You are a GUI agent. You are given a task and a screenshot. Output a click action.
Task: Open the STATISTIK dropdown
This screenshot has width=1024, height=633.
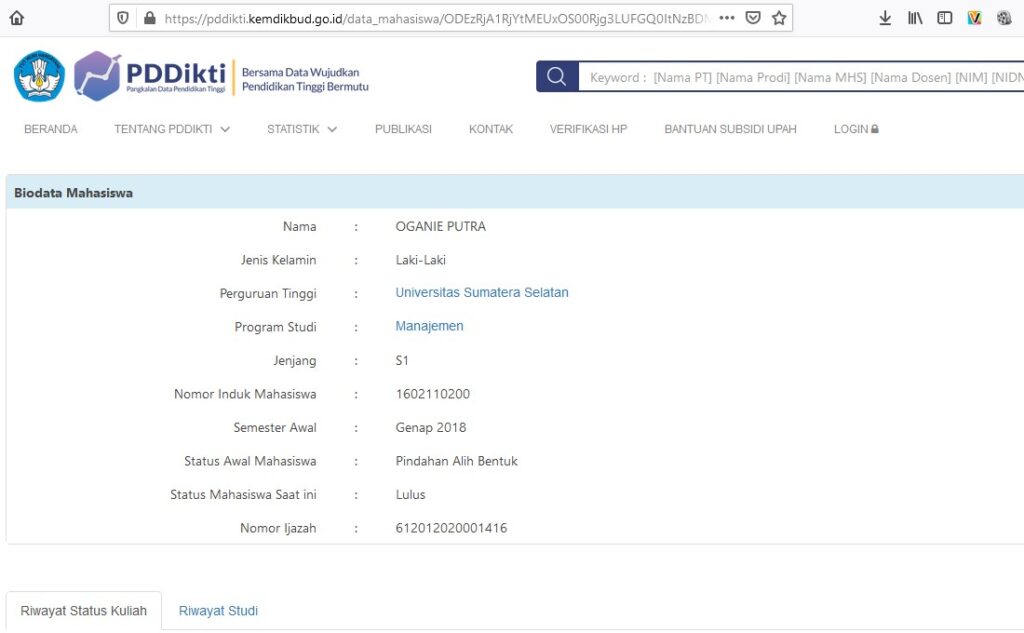(301, 129)
